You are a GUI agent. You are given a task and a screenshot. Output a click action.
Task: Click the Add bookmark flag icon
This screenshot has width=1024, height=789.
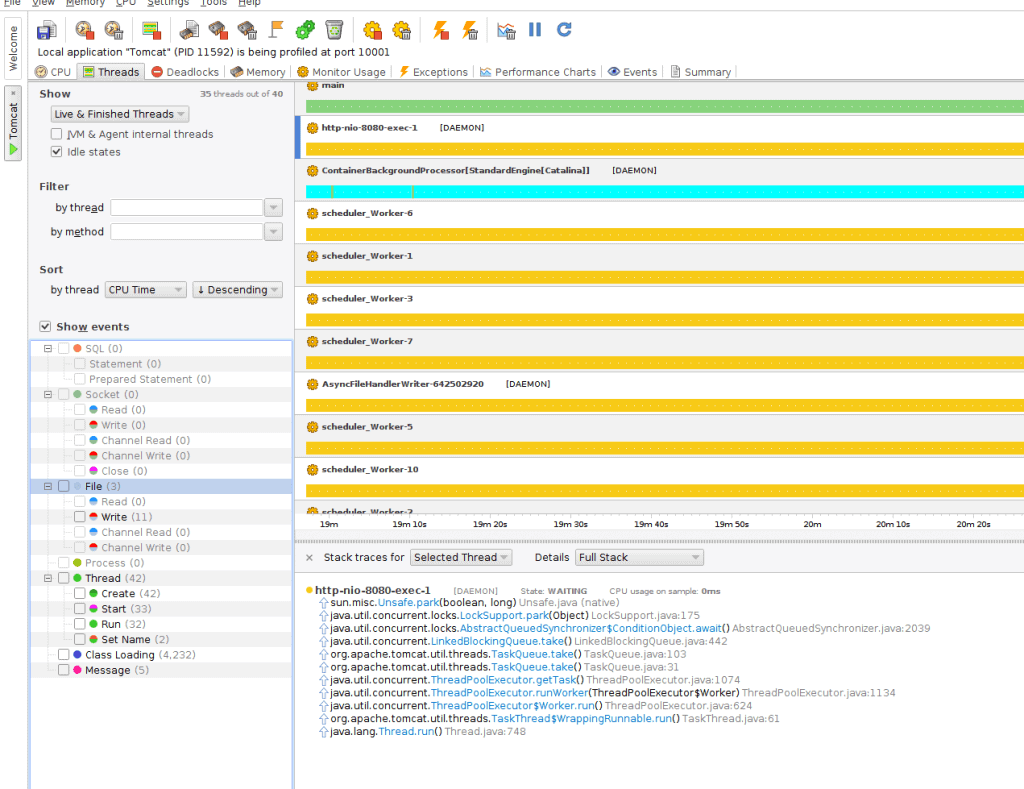click(x=277, y=30)
